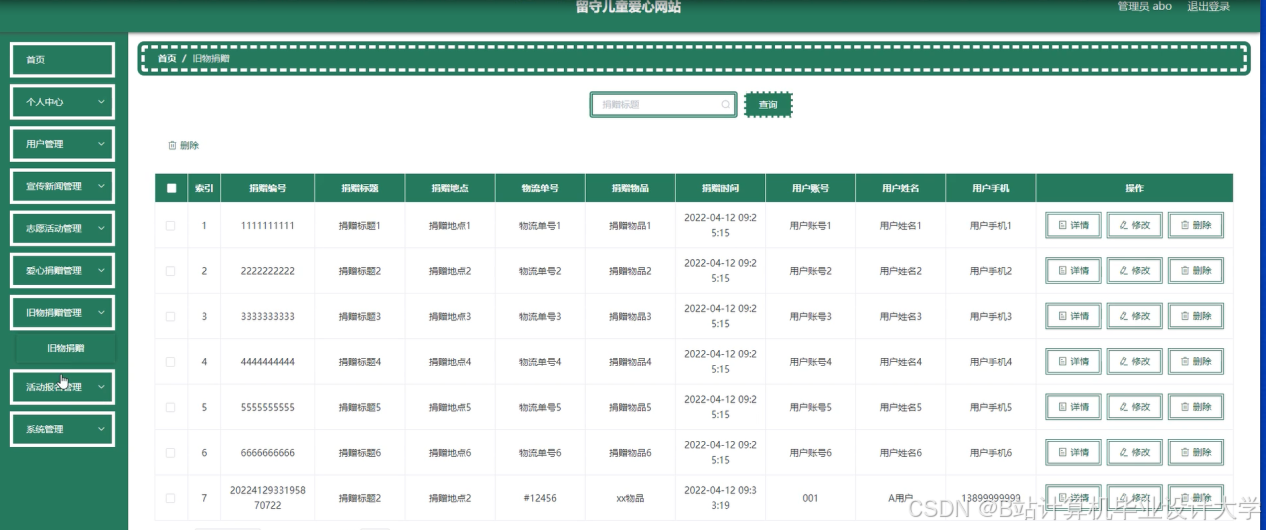Click the cell 202241293319587​0722

point(268,498)
